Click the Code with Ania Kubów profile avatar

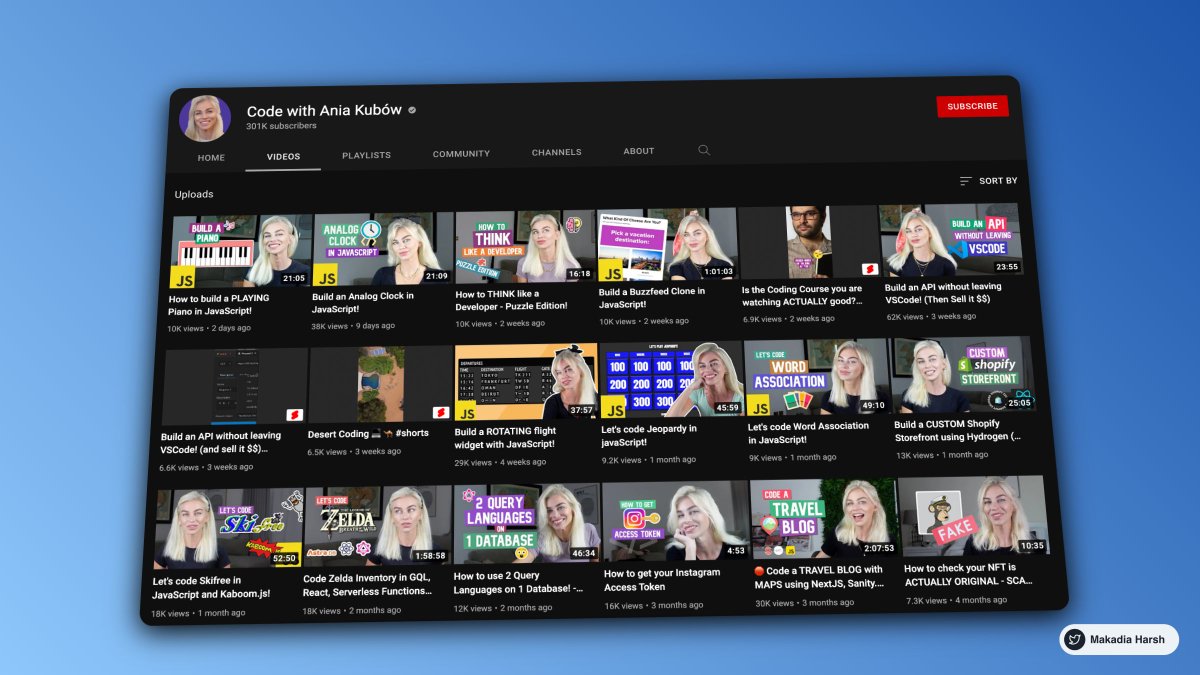[x=205, y=117]
